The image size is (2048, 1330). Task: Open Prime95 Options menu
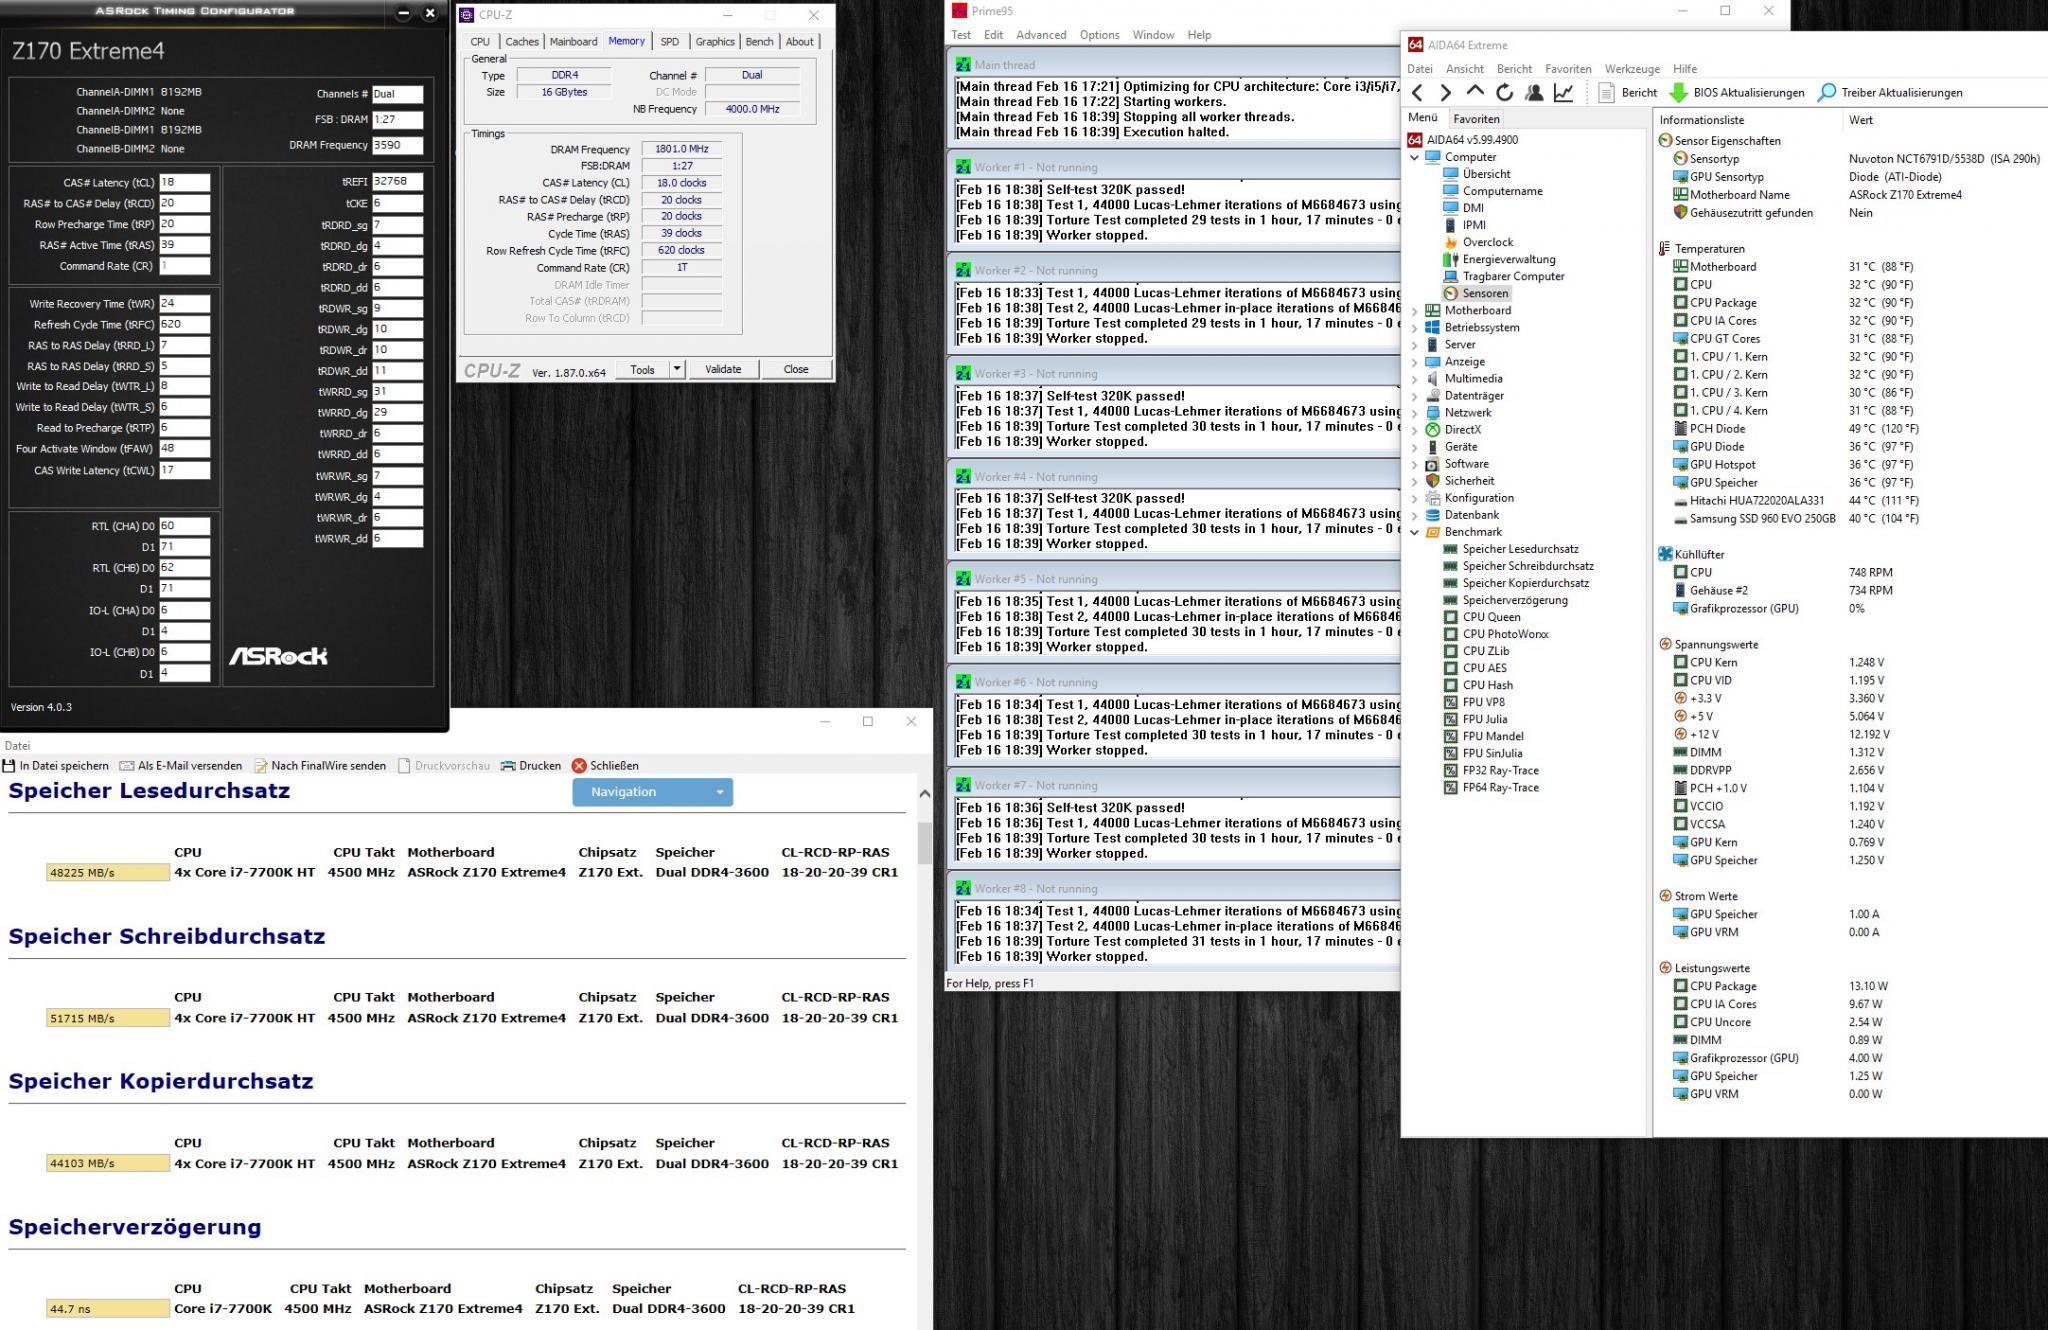pos(1099,35)
